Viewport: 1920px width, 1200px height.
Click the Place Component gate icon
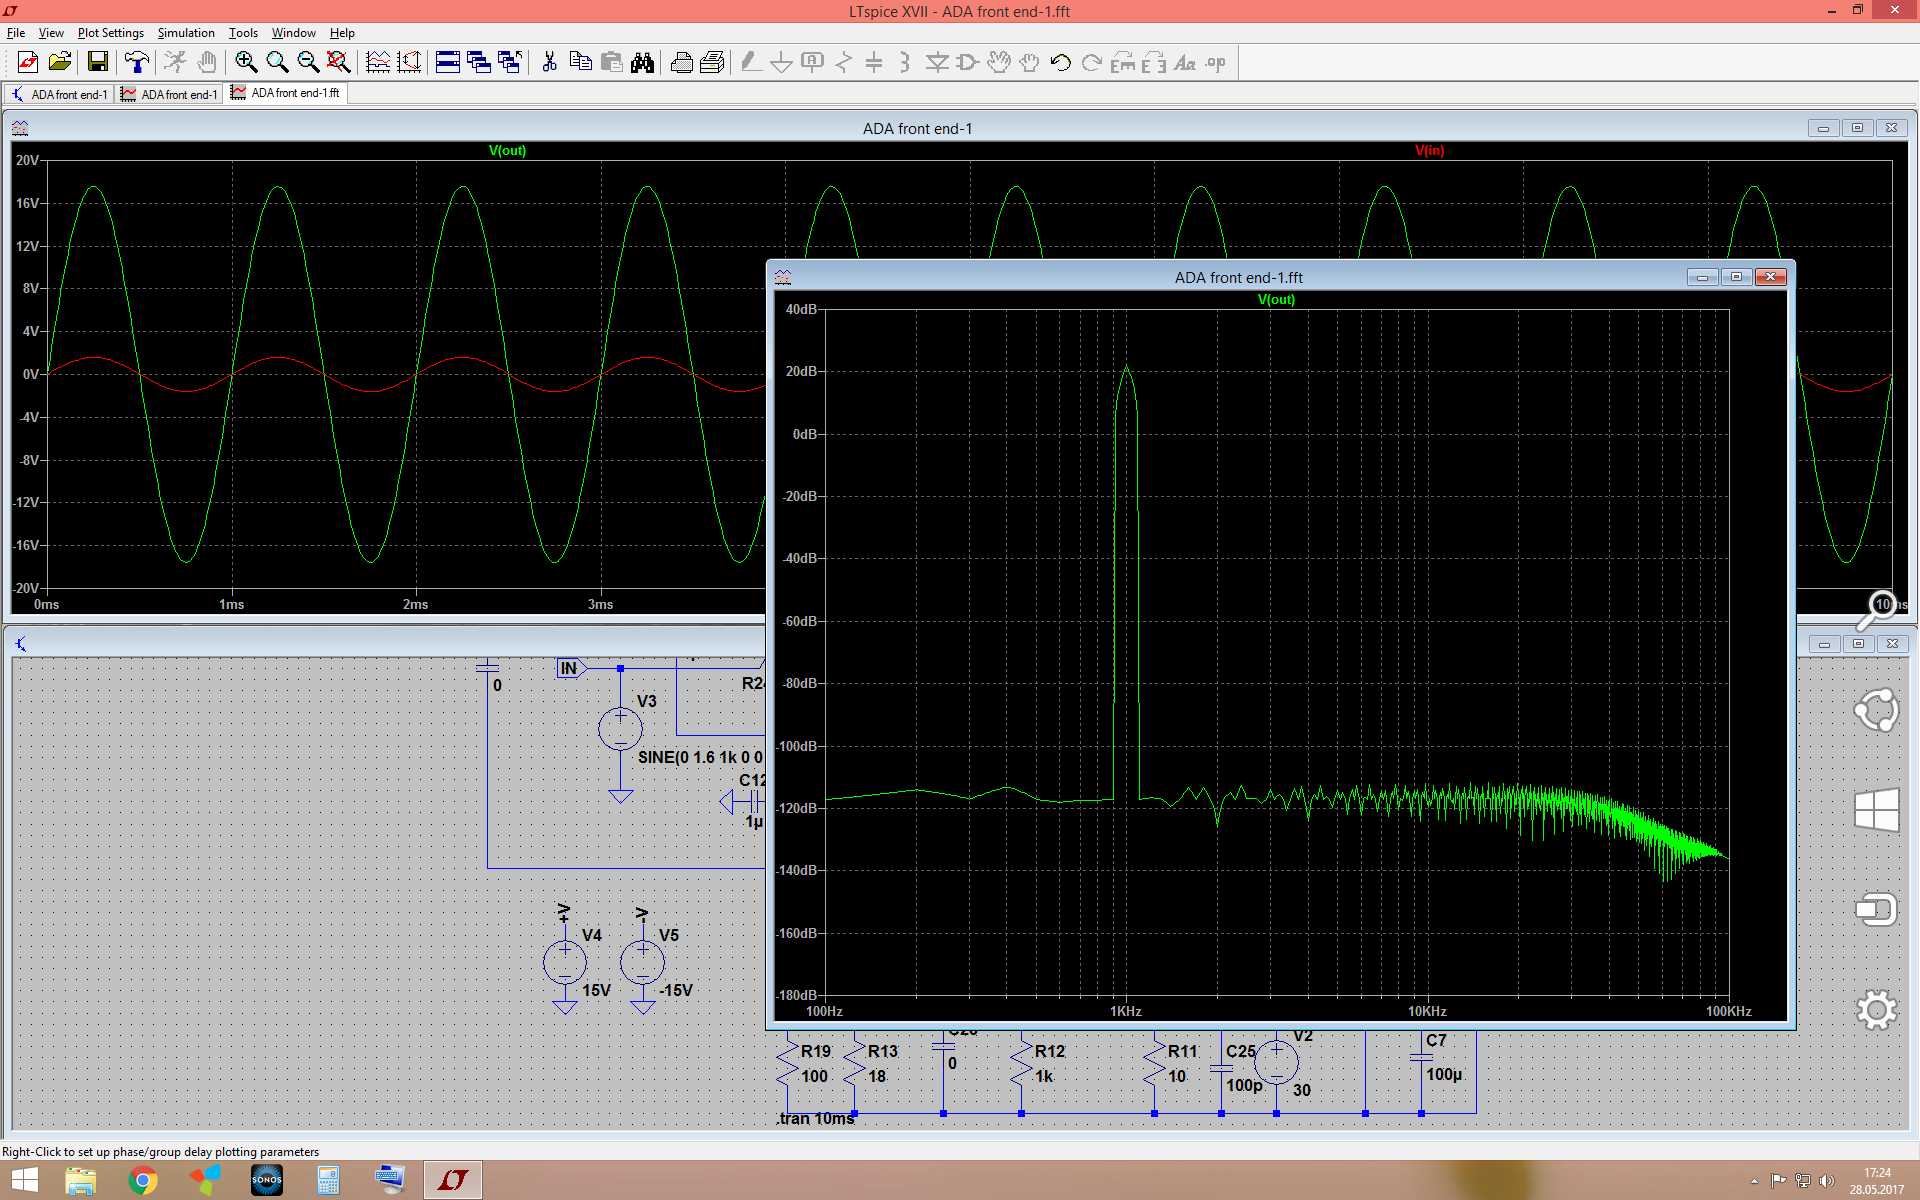point(967,62)
